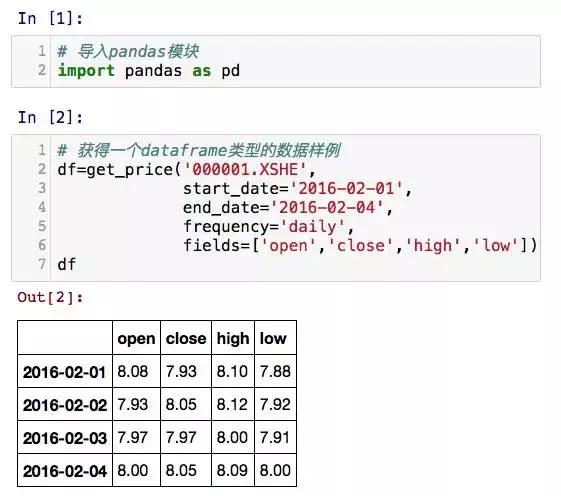Select the 2016-02-02 row index
Viewport: 561px width, 496px height.
65,405
